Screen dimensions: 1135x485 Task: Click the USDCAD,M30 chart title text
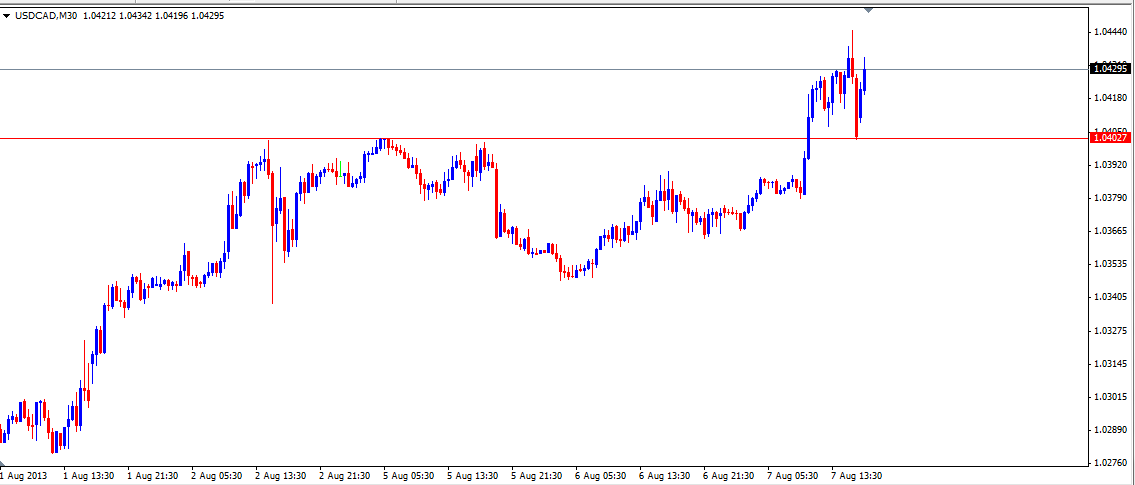point(48,16)
